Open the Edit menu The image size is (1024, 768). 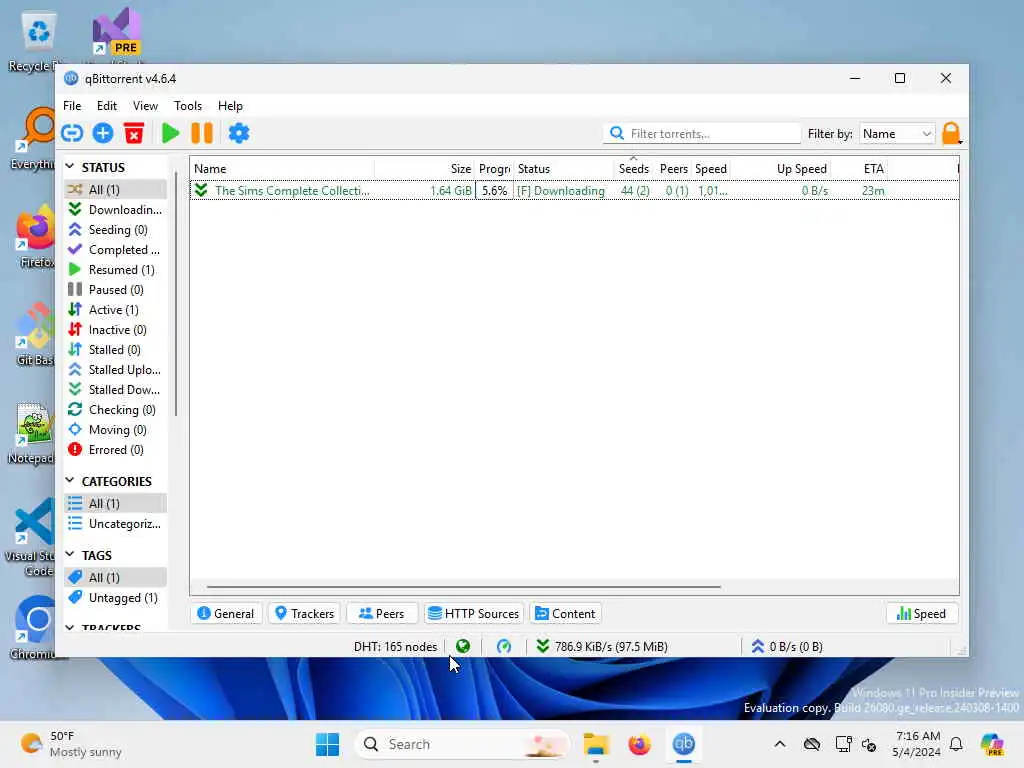coord(106,106)
